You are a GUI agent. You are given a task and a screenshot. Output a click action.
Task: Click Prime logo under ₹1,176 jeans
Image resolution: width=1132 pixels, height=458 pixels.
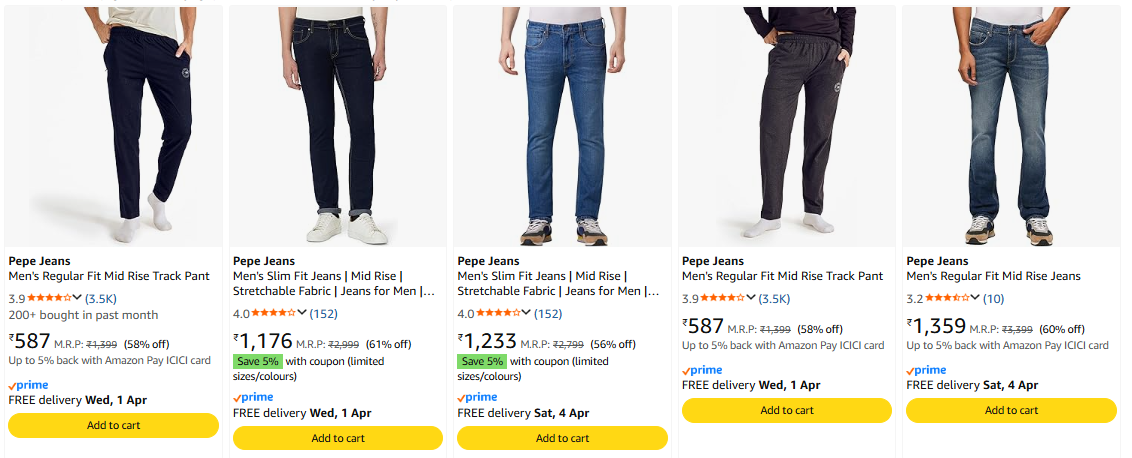pyautogui.click(x=253, y=397)
